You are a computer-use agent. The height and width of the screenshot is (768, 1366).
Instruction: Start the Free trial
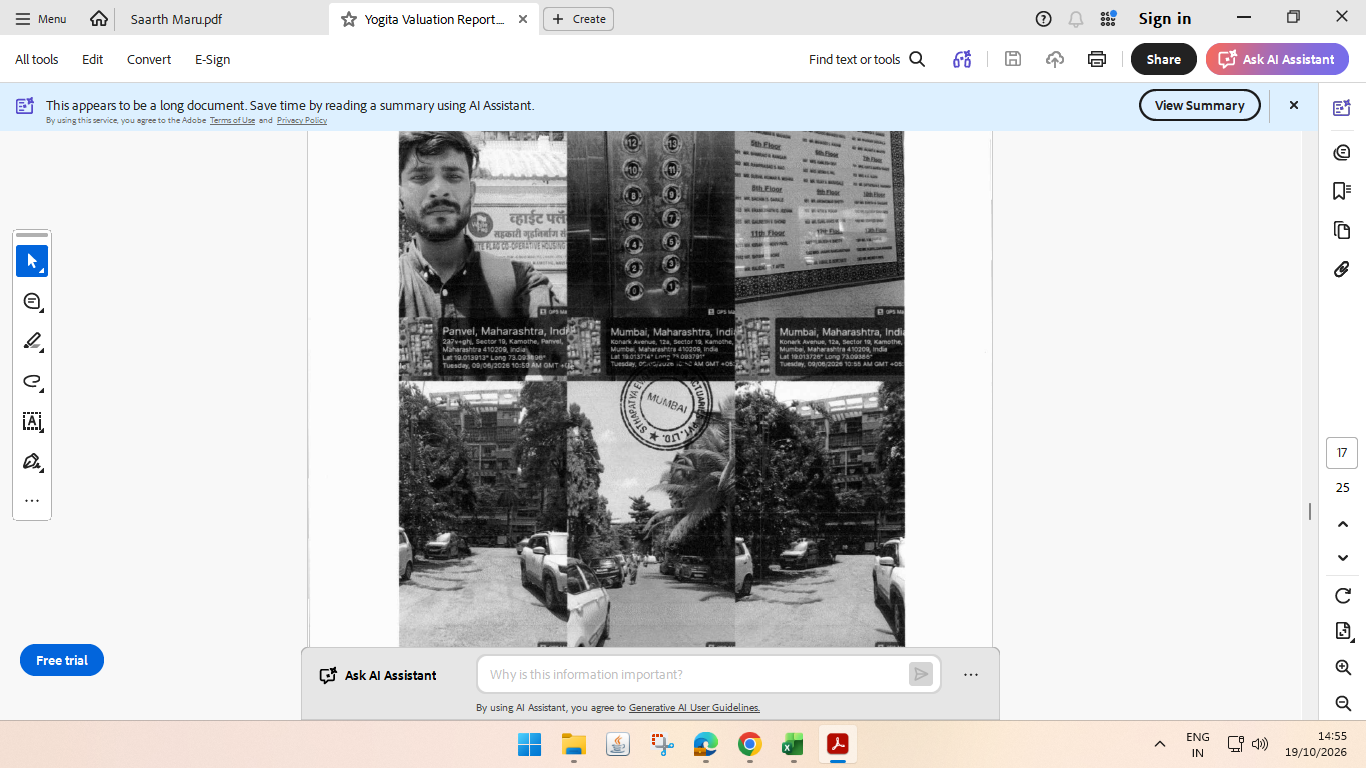[x=62, y=660]
